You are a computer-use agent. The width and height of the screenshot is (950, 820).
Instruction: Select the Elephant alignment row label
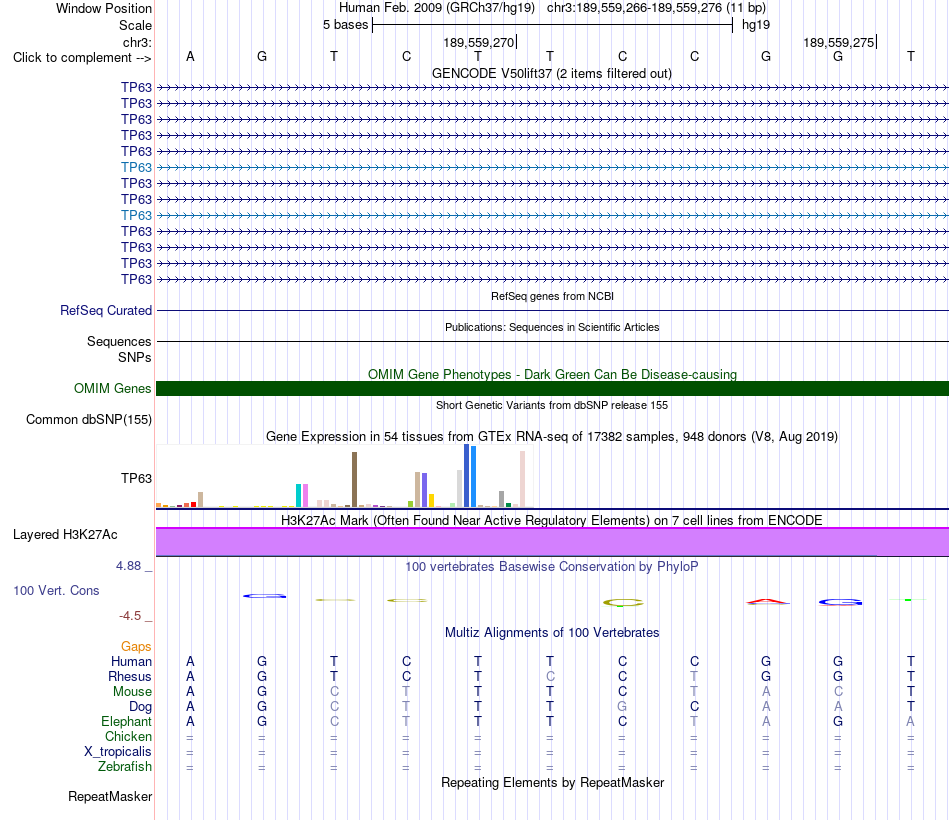point(126,721)
